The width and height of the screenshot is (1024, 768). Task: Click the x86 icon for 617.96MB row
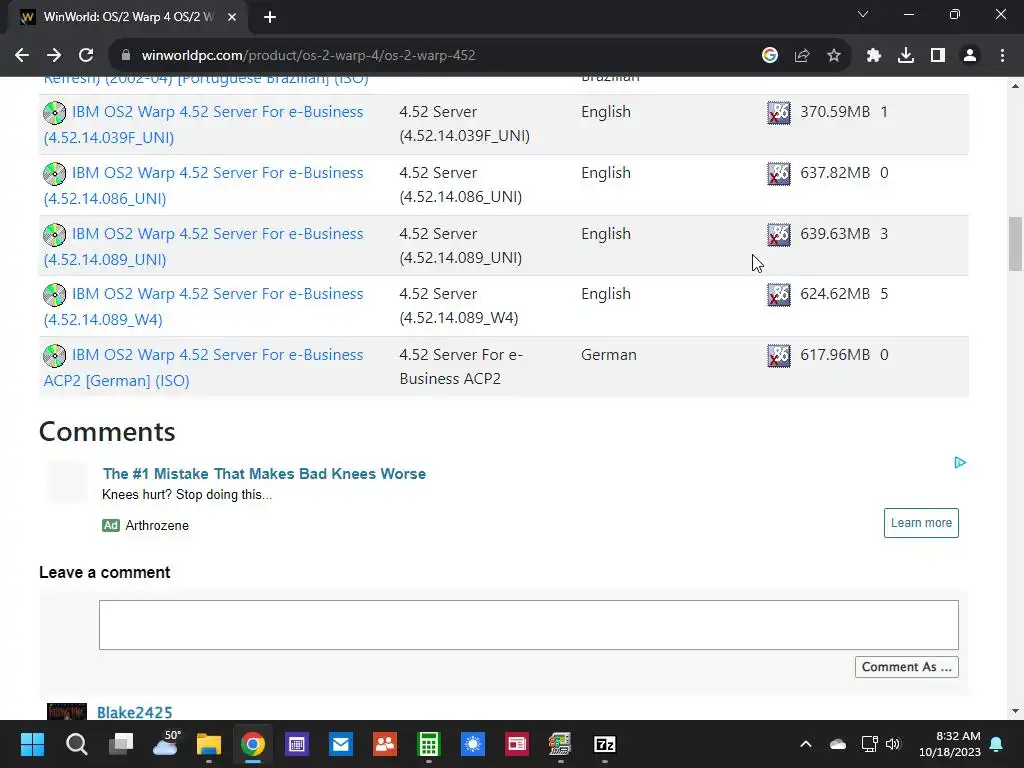coord(778,356)
